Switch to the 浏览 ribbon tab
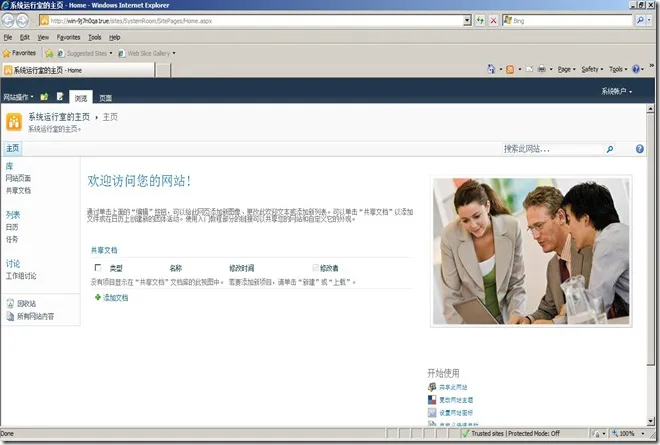 point(81,98)
